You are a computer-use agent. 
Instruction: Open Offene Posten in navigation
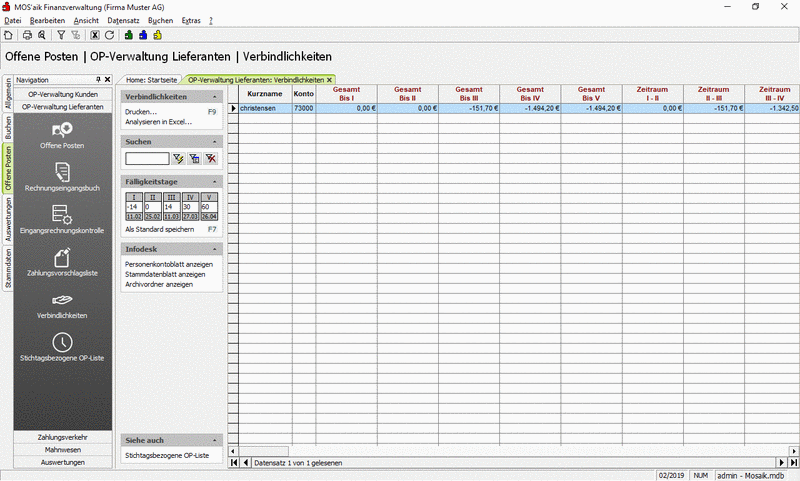[x=62, y=135]
